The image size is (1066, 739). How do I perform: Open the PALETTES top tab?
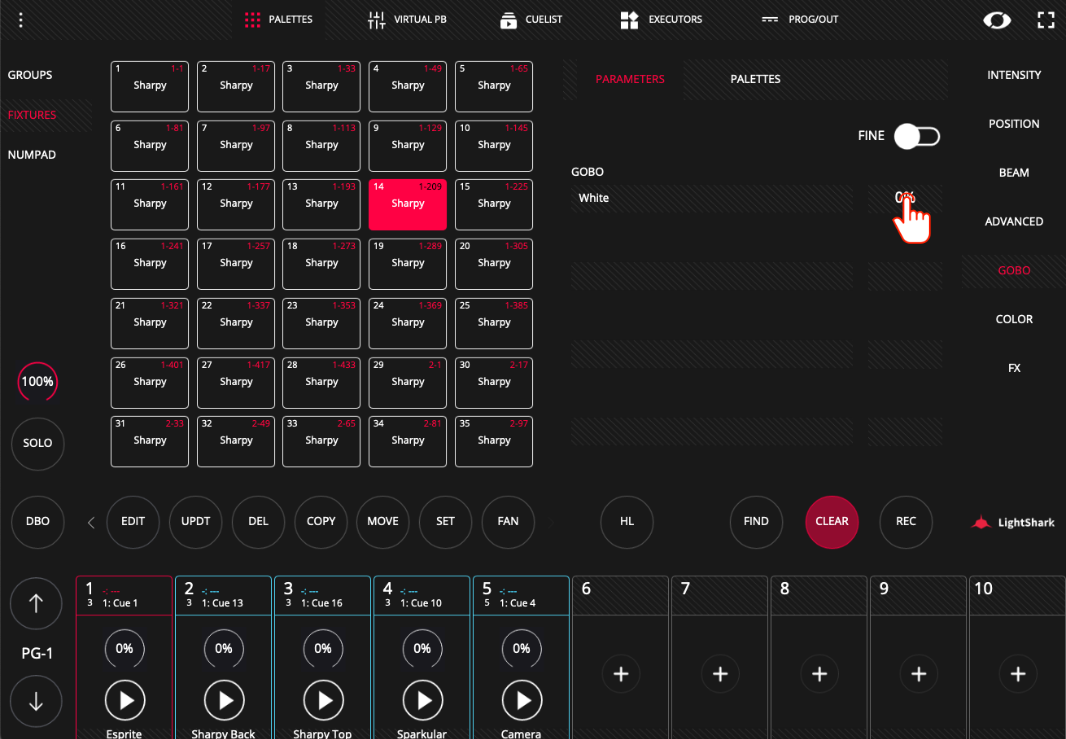point(279,20)
